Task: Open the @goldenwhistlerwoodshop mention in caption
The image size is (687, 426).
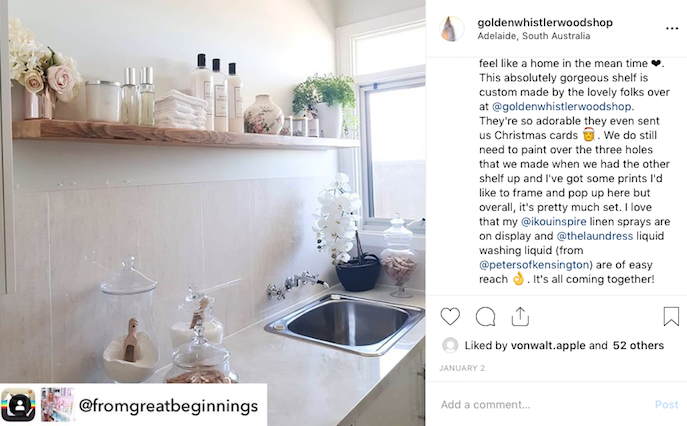Action: coord(562,106)
